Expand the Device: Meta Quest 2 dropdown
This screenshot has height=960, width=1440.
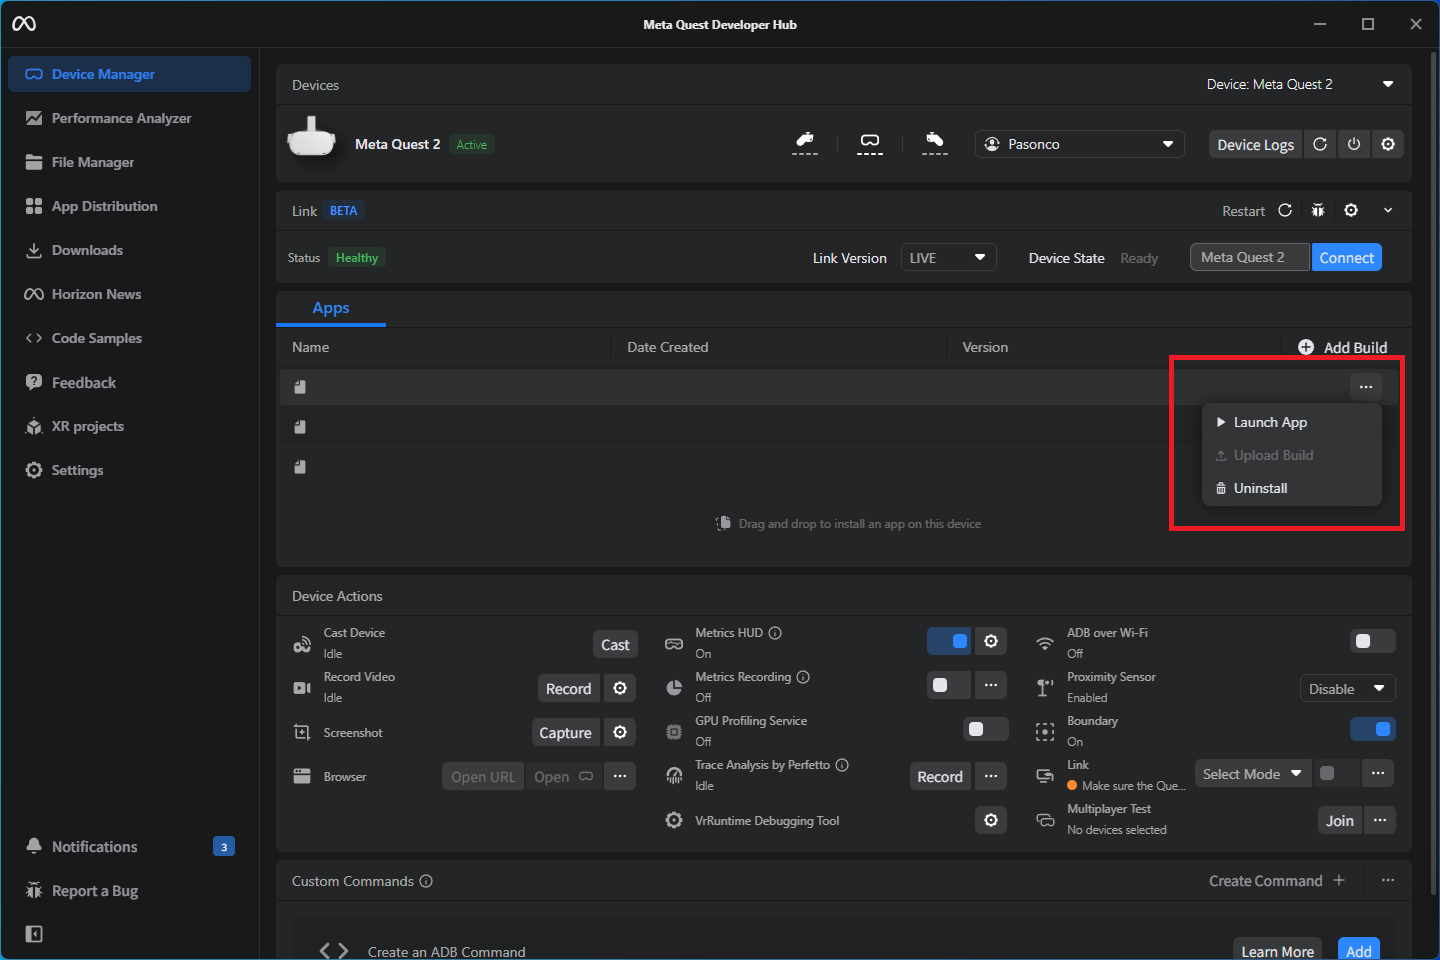1300,85
